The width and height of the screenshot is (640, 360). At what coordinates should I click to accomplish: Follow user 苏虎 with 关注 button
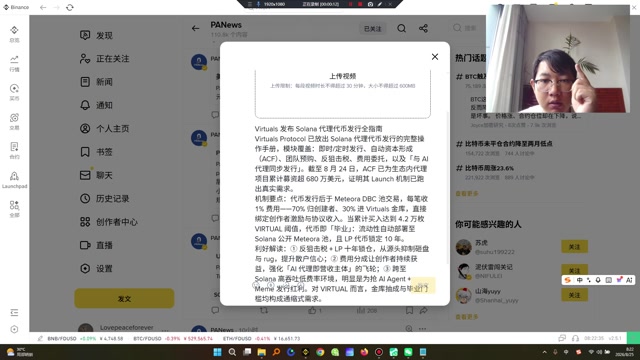(574, 247)
